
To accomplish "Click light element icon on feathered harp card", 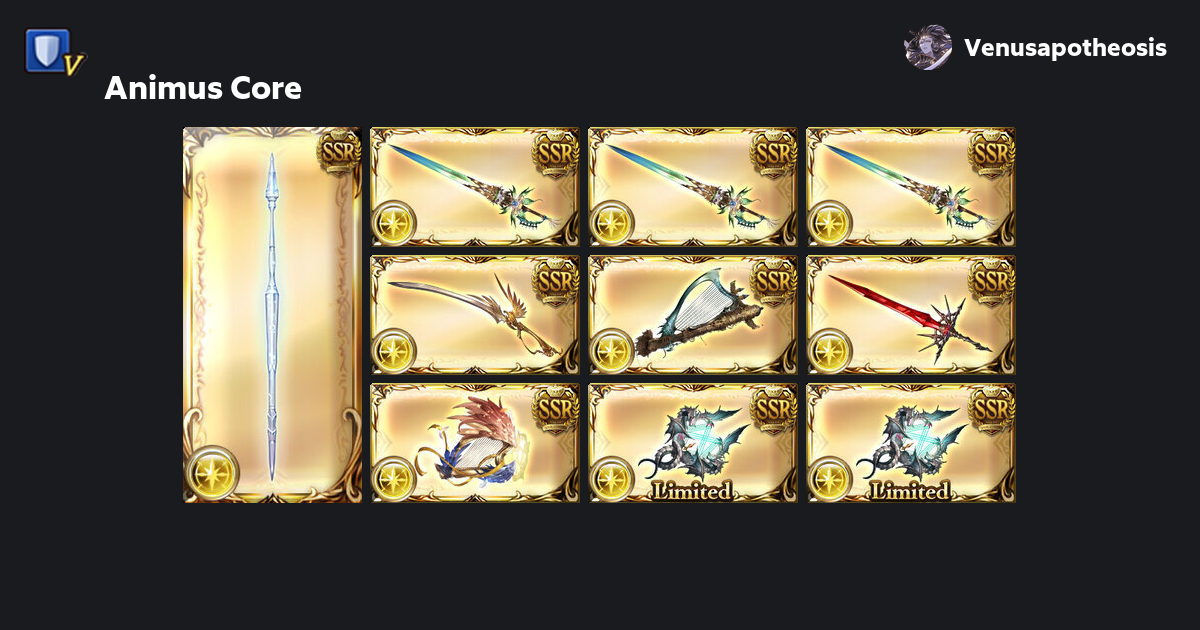I will tap(395, 478).
